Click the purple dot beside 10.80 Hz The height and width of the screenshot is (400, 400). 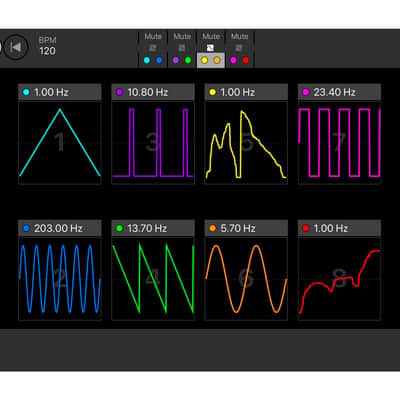(119, 92)
